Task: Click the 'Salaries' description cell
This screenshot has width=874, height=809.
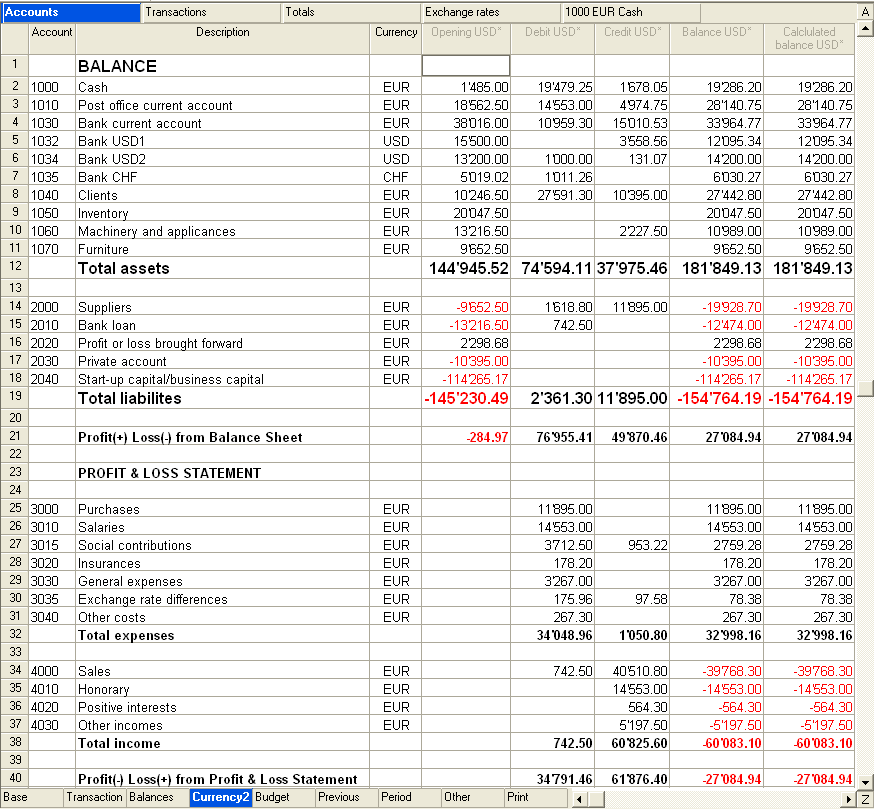Action: 222,527
